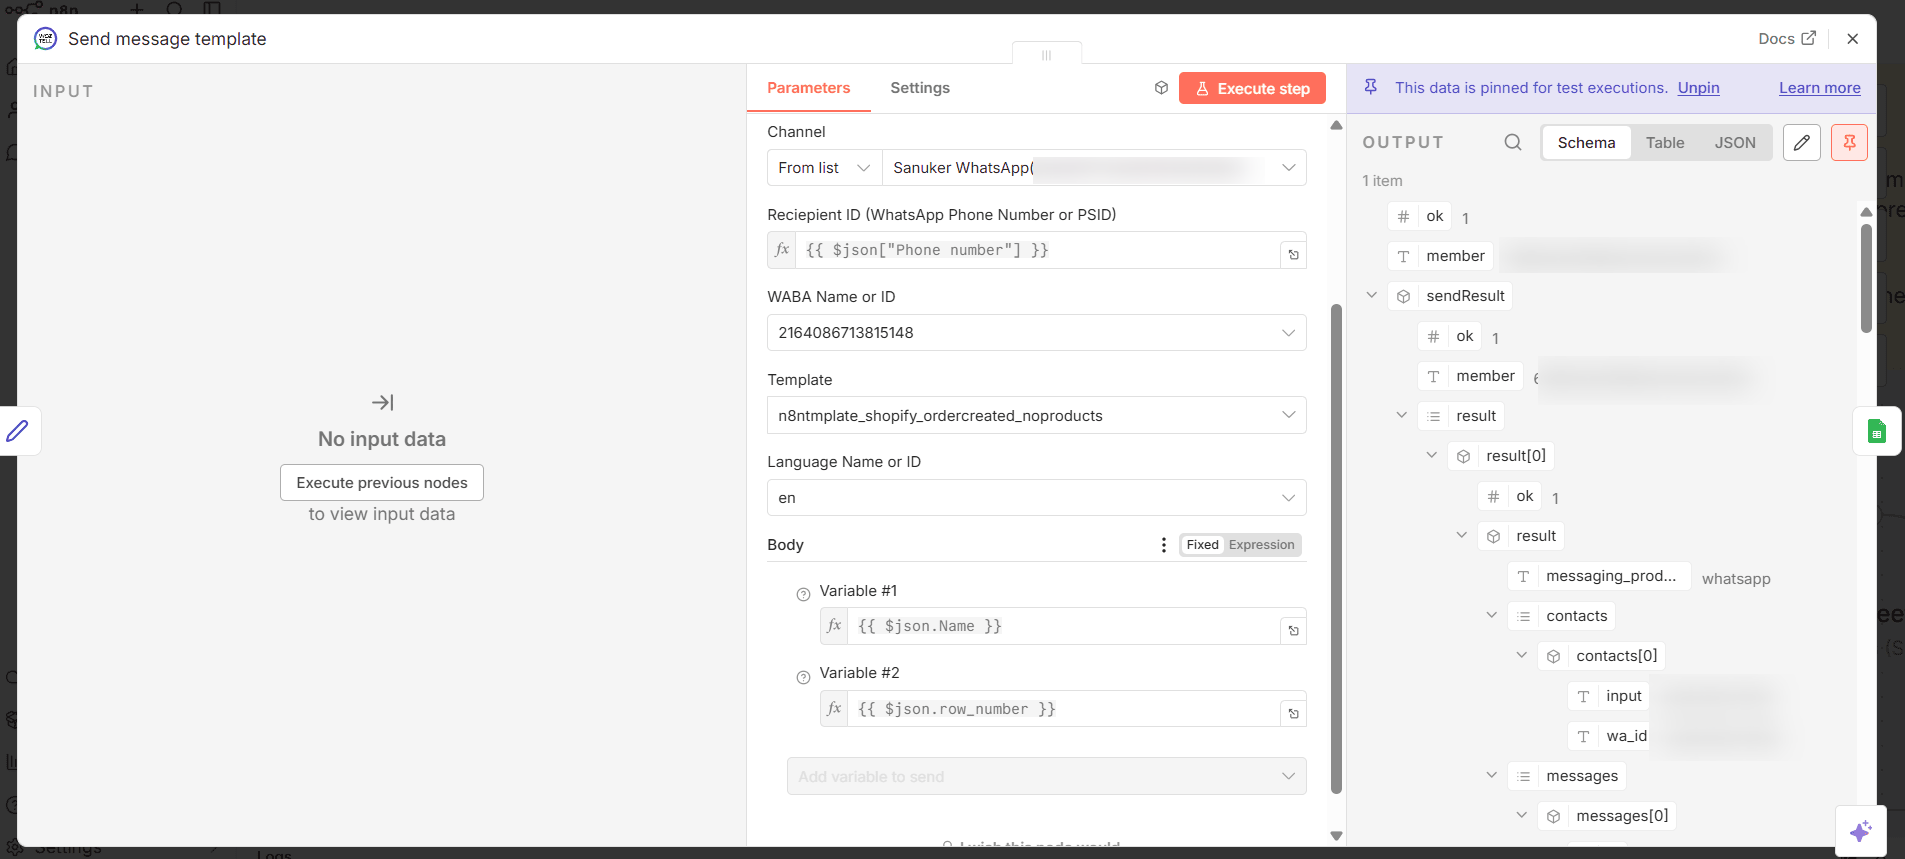Click the Unpin link
Viewport: 1905px width, 859px height.
pos(1698,88)
